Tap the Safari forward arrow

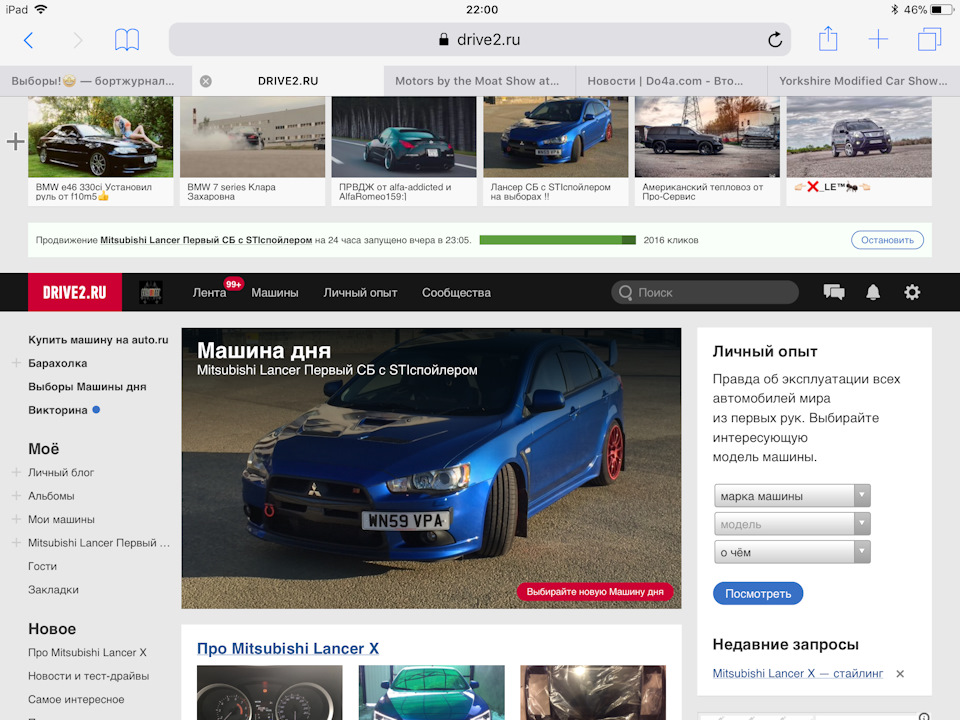pos(78,40)
